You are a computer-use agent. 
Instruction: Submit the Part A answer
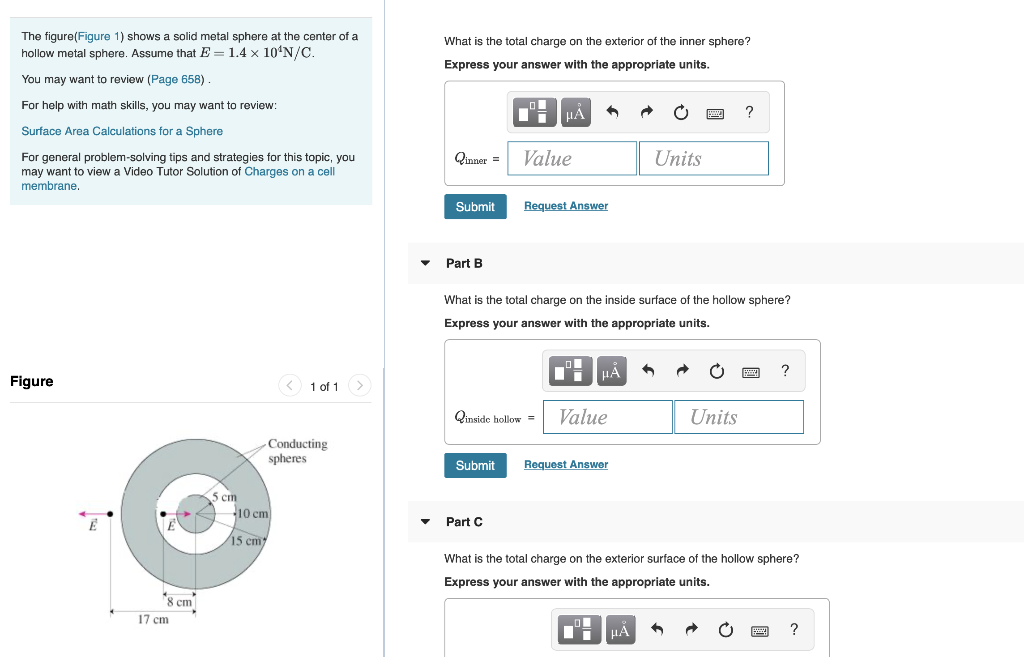pos(475,206)
